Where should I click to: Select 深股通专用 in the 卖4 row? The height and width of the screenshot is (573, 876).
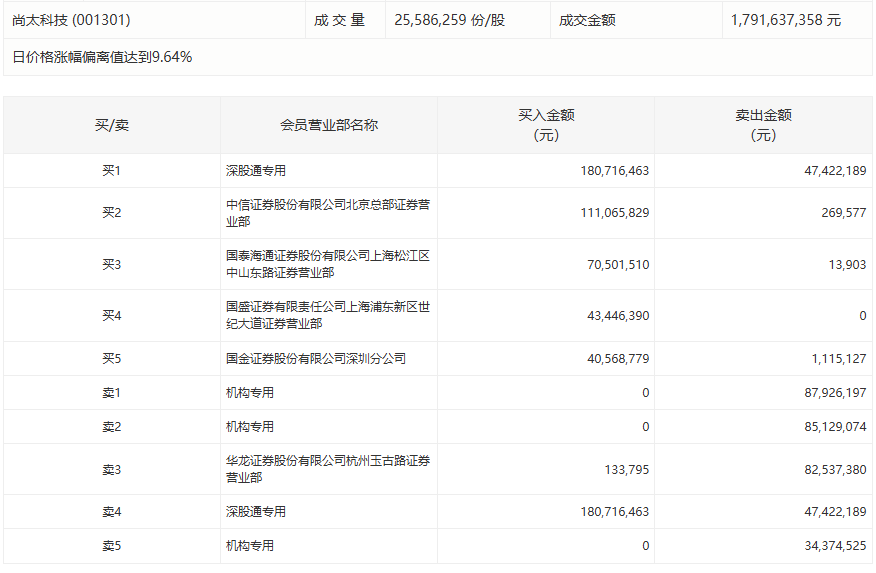click(x=256, y=512)
